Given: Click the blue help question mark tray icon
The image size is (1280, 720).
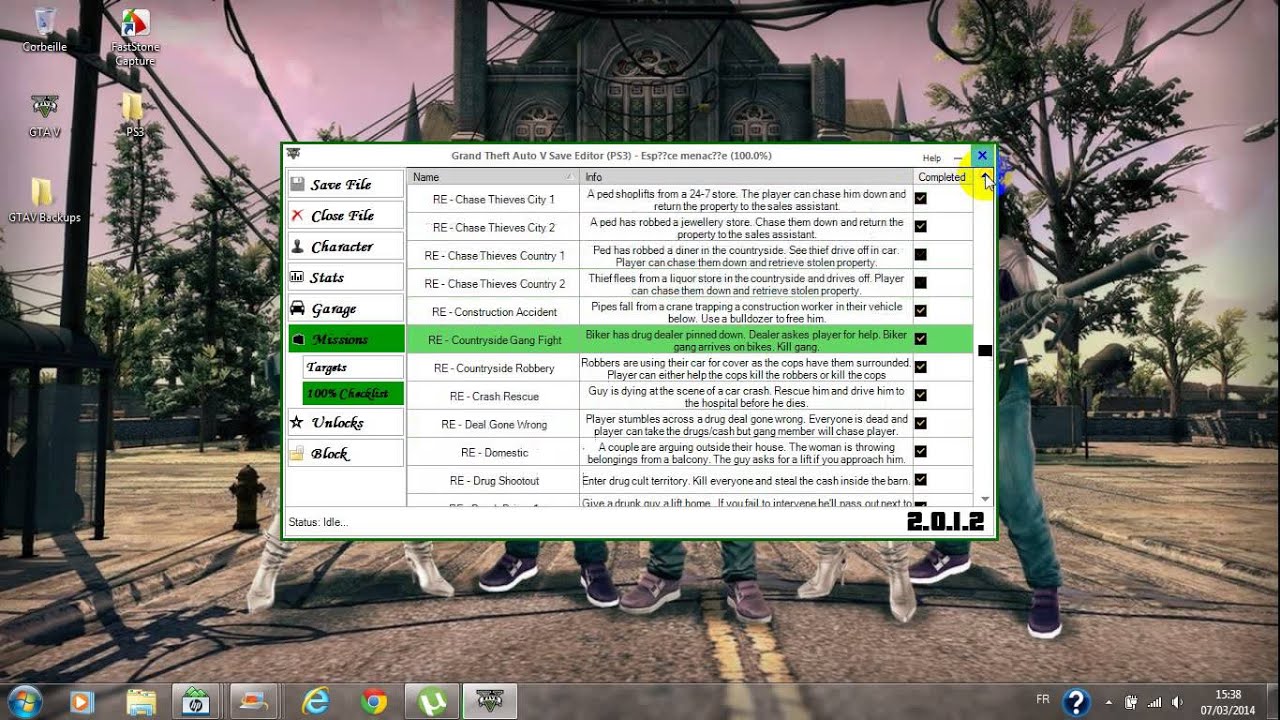Looking at the screenshot, I should coord(1076,702).
